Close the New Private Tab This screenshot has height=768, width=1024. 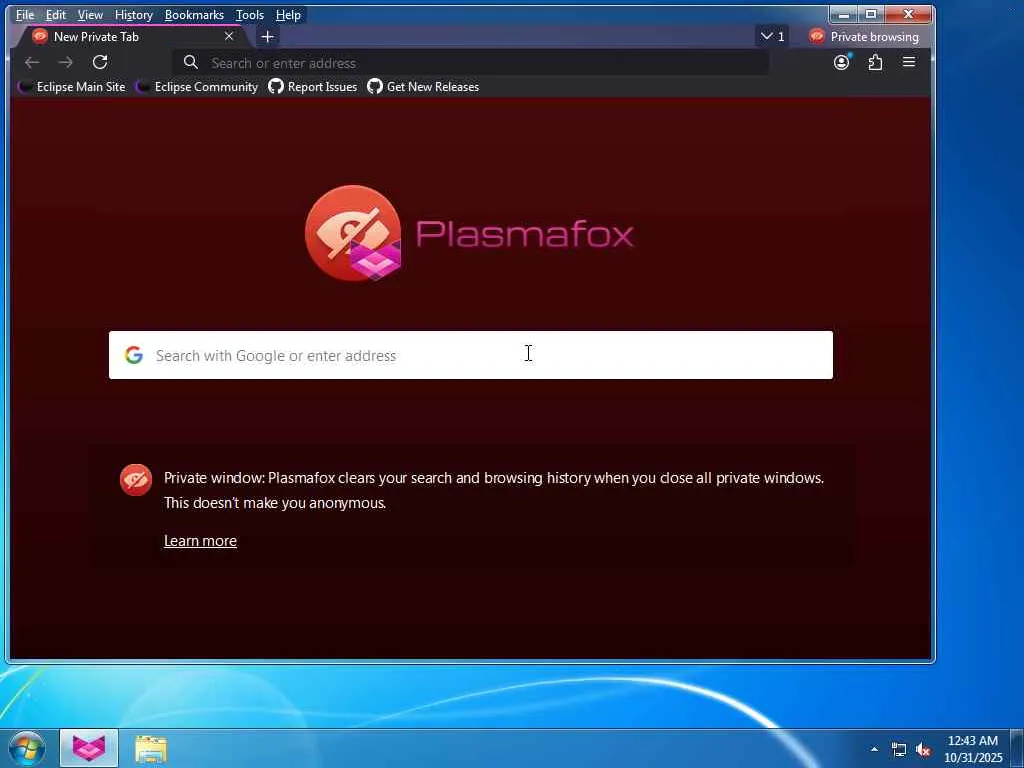[x=229, y=37]
